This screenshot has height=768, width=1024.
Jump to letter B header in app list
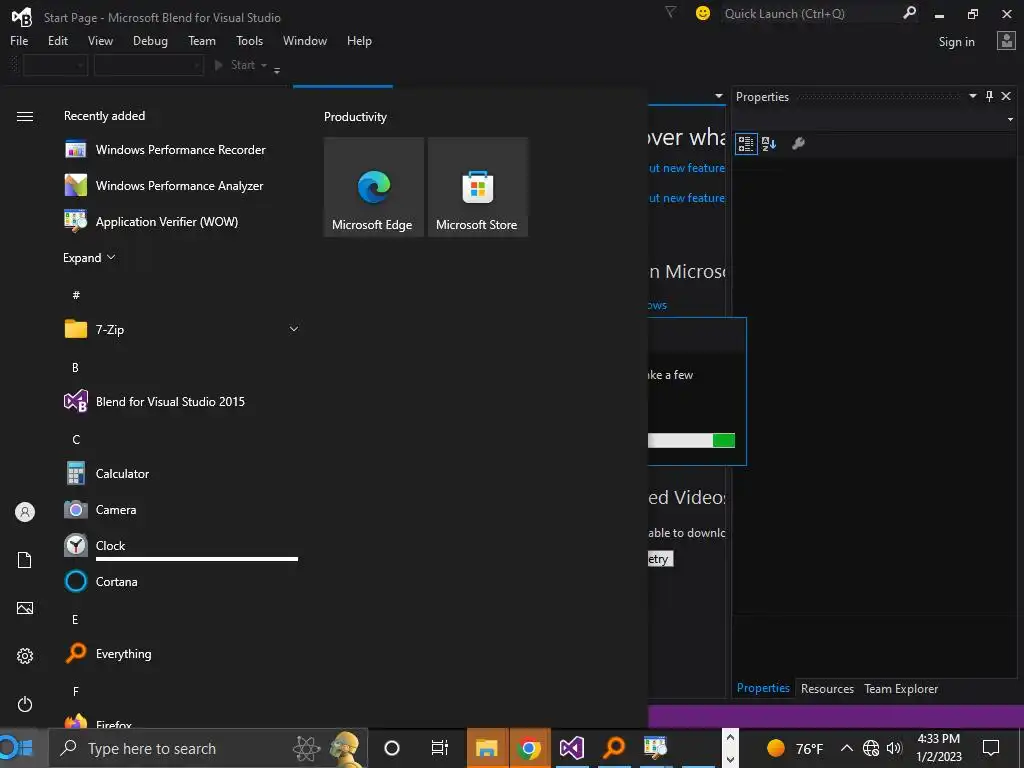(75, 368)
